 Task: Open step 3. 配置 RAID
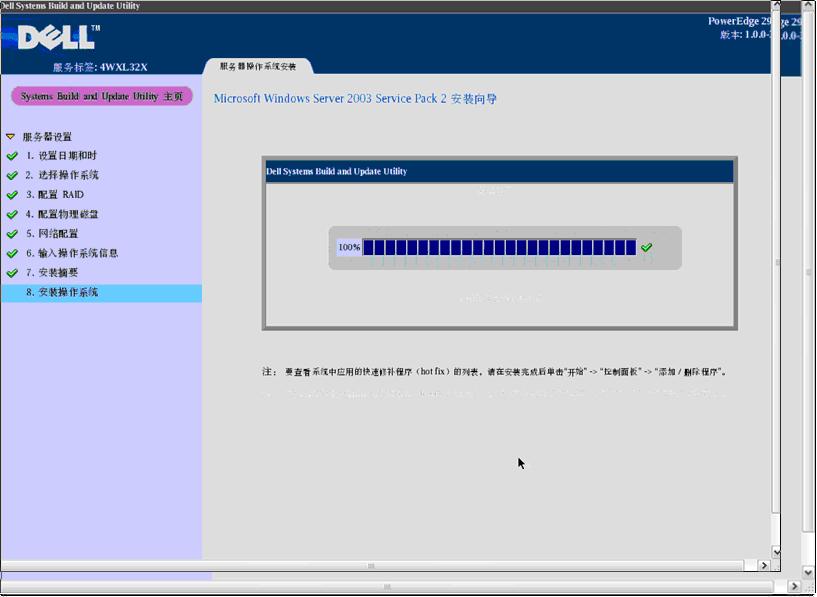point(55,194)
